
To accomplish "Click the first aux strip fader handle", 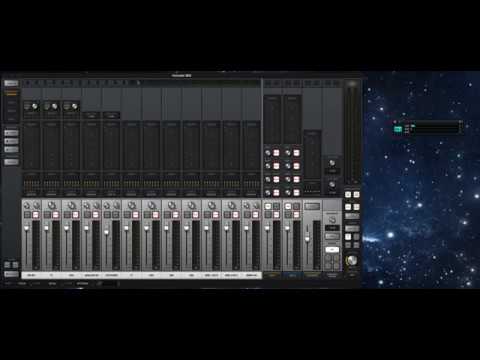I will tap(267, 228).
